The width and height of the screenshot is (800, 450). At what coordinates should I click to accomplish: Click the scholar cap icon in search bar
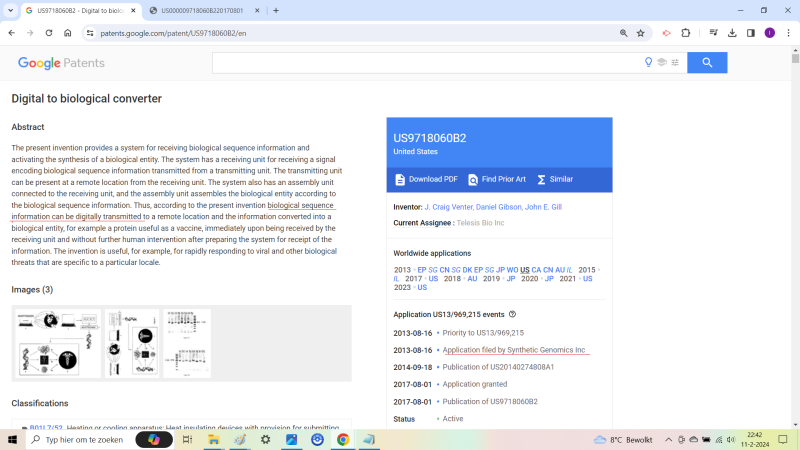(662, 62)
